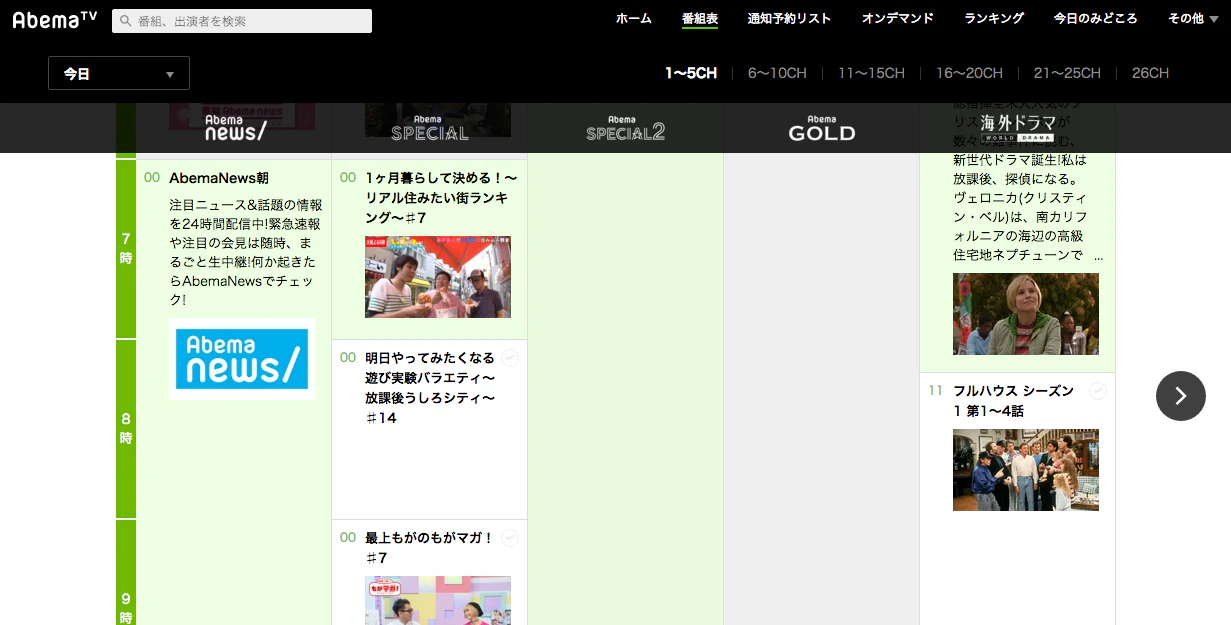Screen dimensions: 1231x625
Task: Open the ホーム menu item
Action: pos(633,18)
